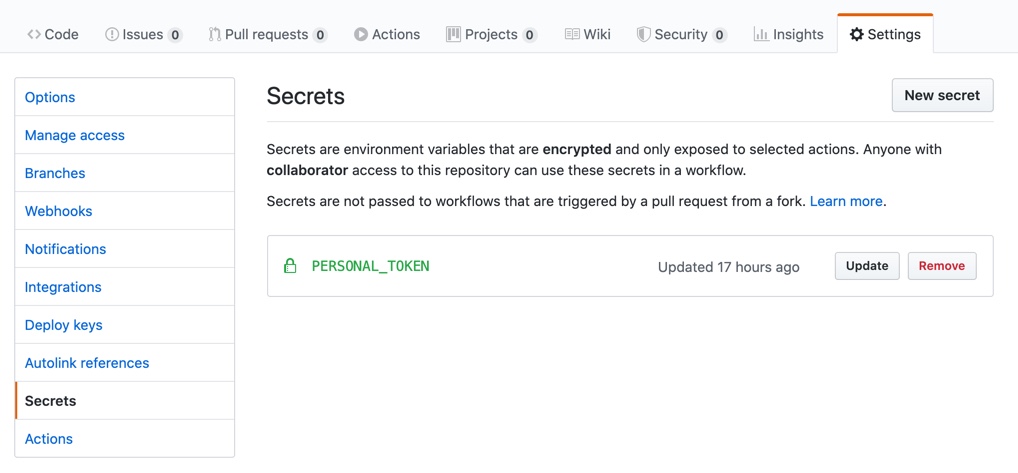Select Deploy keys in the sidebar

coord(64,325)
